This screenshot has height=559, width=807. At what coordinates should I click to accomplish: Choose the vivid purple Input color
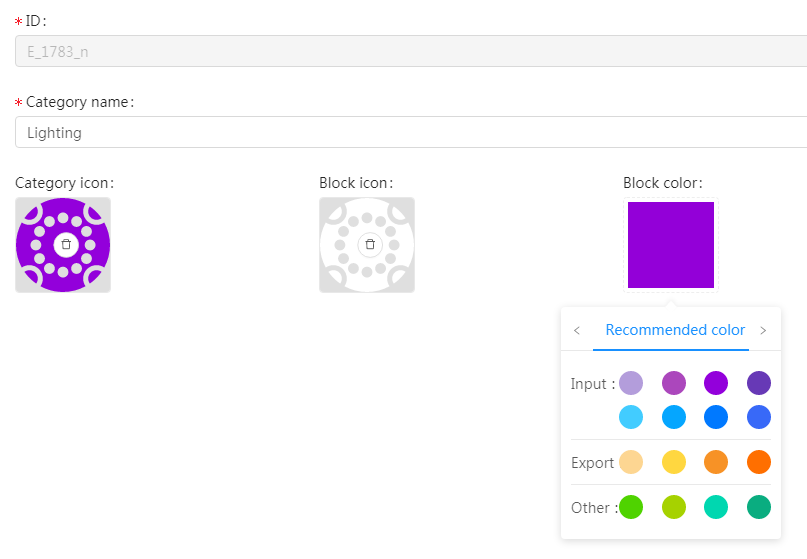(x=716, y=383)
